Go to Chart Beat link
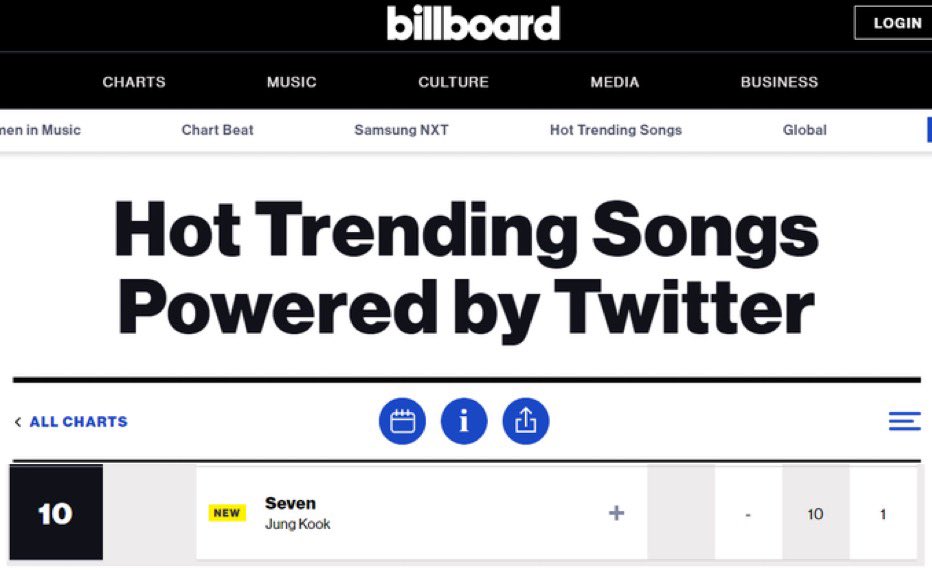The width and height of the screenshot is (932, 570). pyautogui.click(x=218, y=130)
